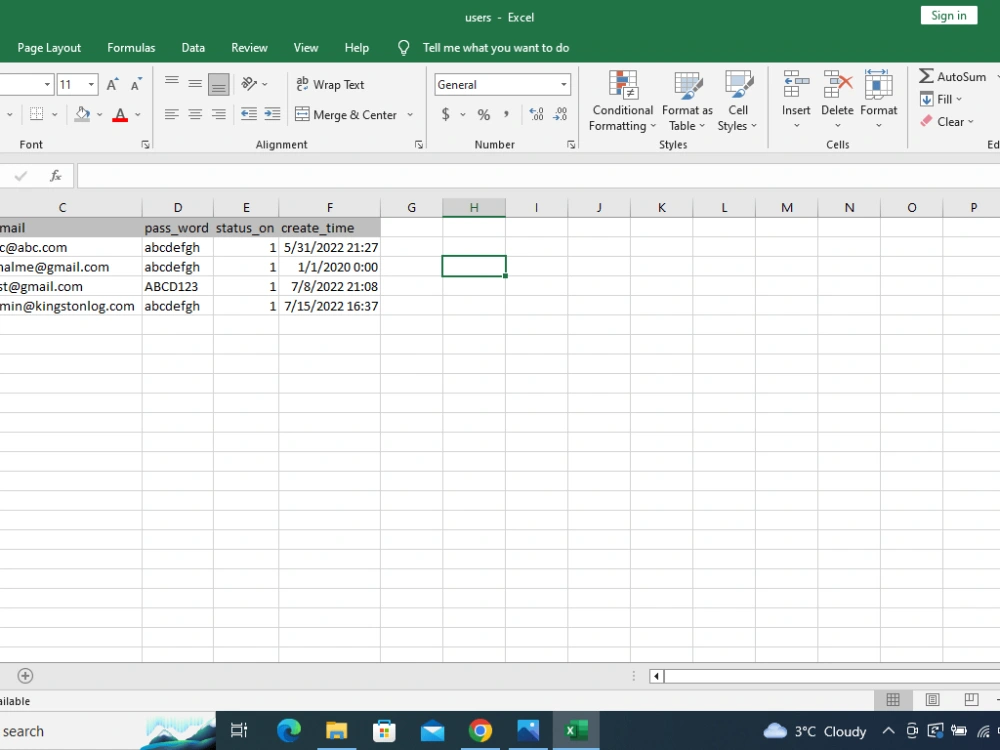The width and height of the screenshot is (1000, 750).
Task: Increase indent of cell contents
Action: [x=272, y=114]
